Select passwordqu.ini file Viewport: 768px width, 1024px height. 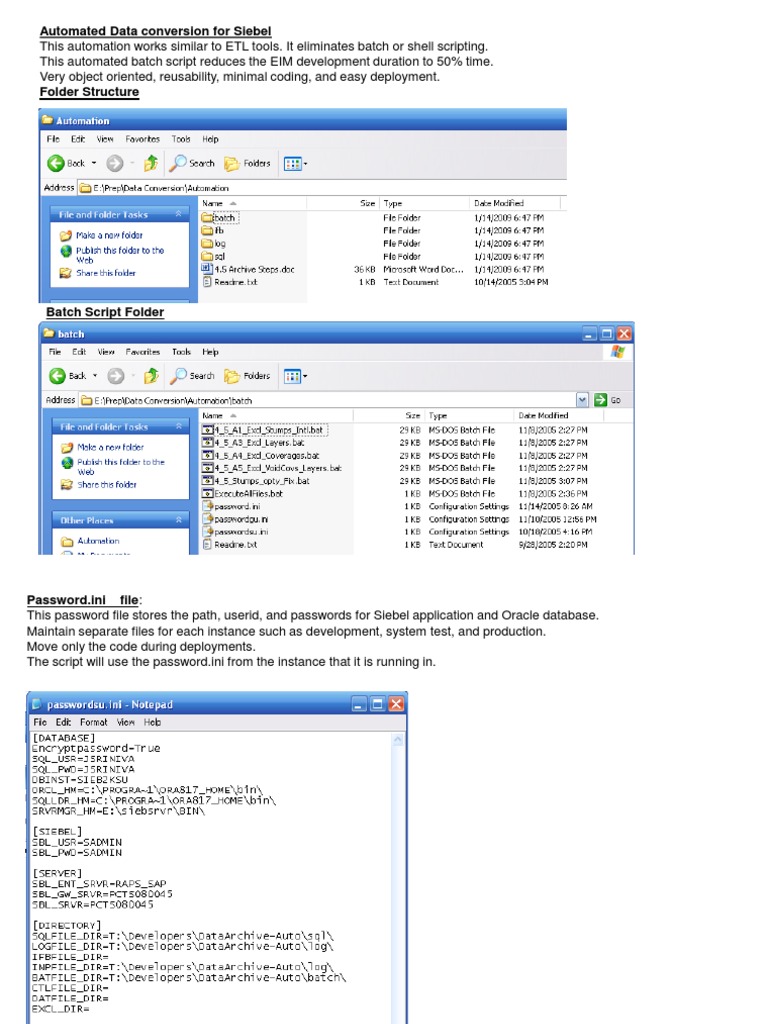click(235, 519)
